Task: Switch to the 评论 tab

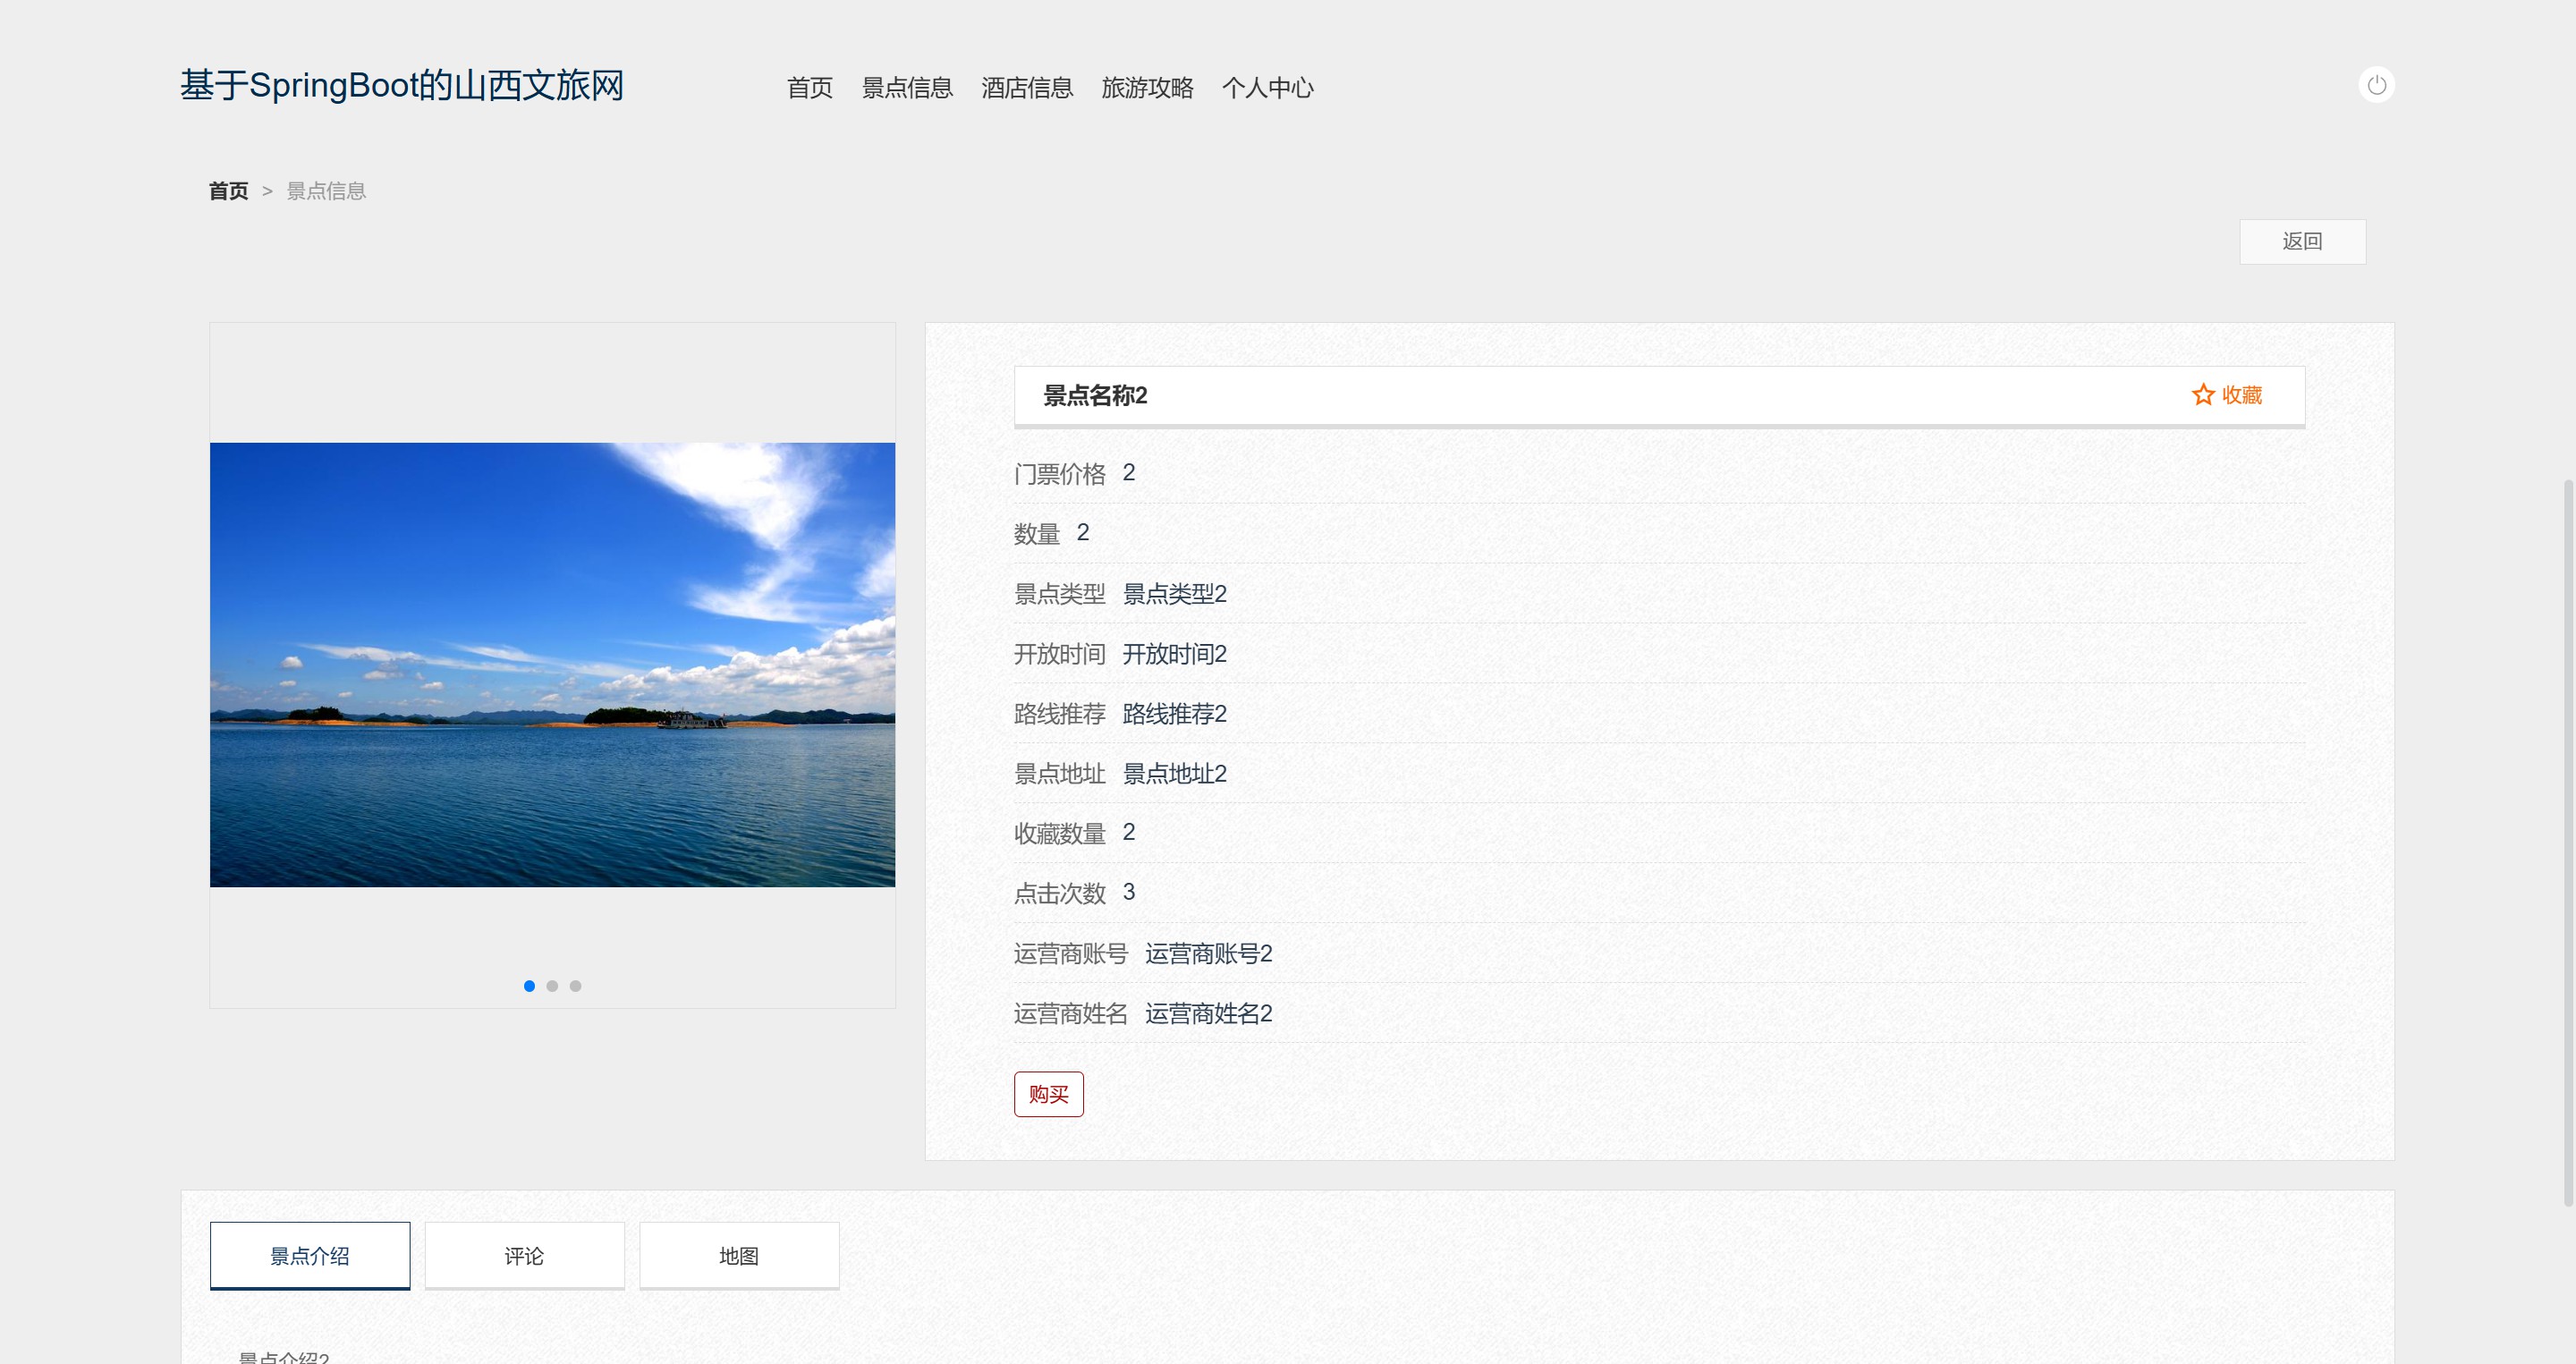Action: 524,1256
